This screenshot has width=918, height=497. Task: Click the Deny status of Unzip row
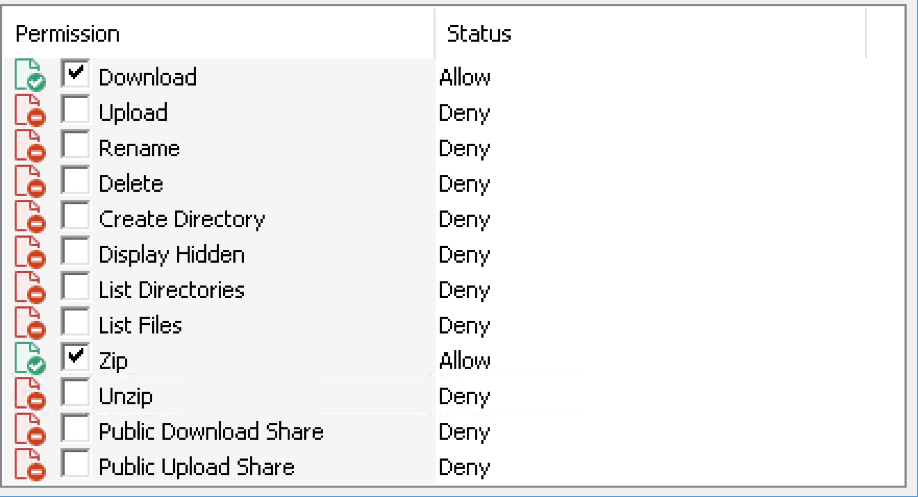click(464, 397)
